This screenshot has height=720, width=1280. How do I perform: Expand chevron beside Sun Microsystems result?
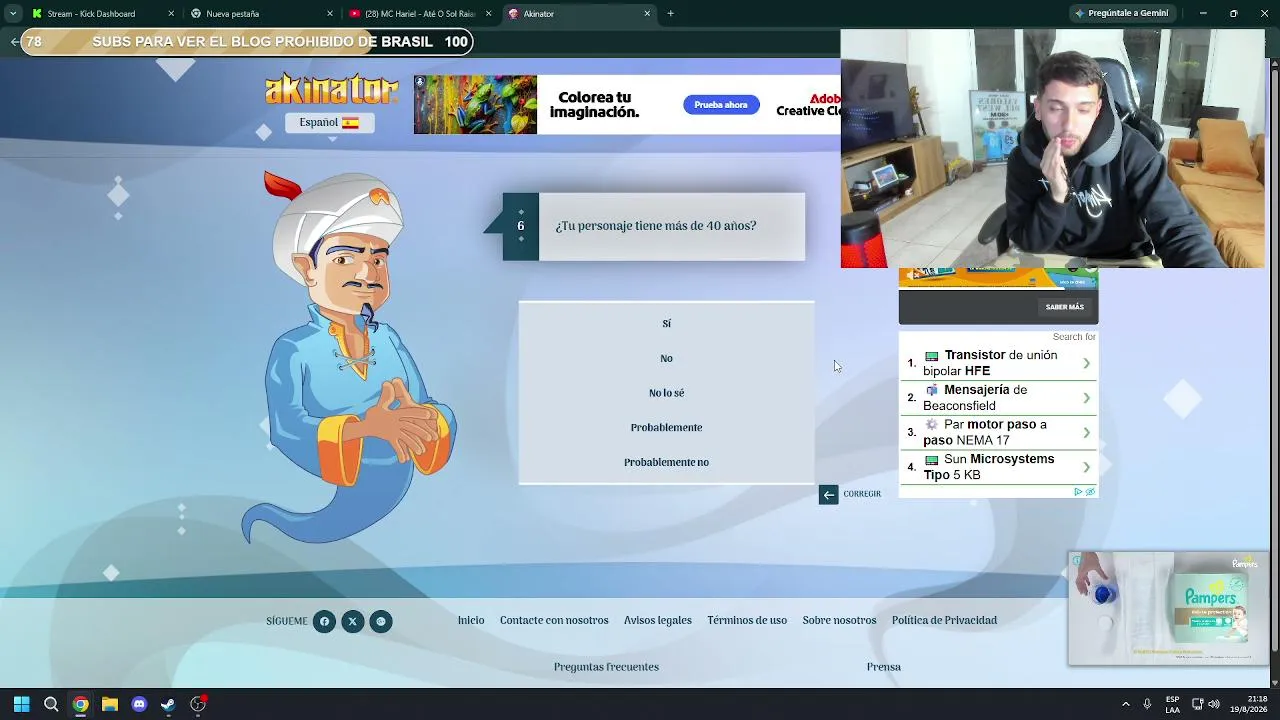coord(1086,467)
